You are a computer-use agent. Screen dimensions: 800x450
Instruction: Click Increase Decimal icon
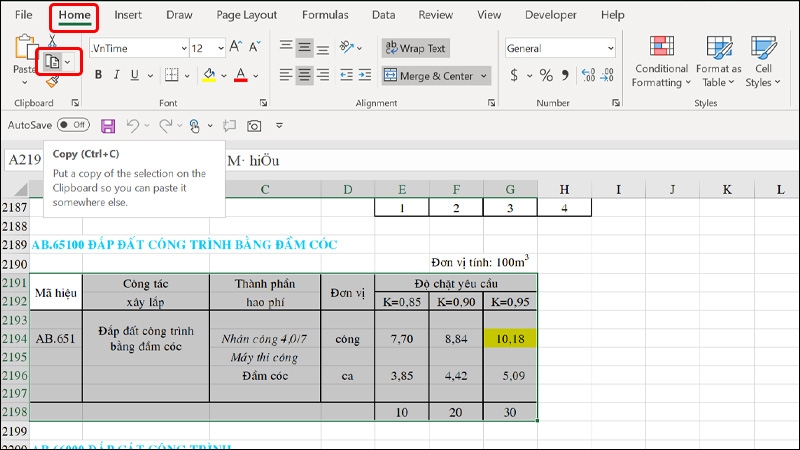tap(588, 76)
